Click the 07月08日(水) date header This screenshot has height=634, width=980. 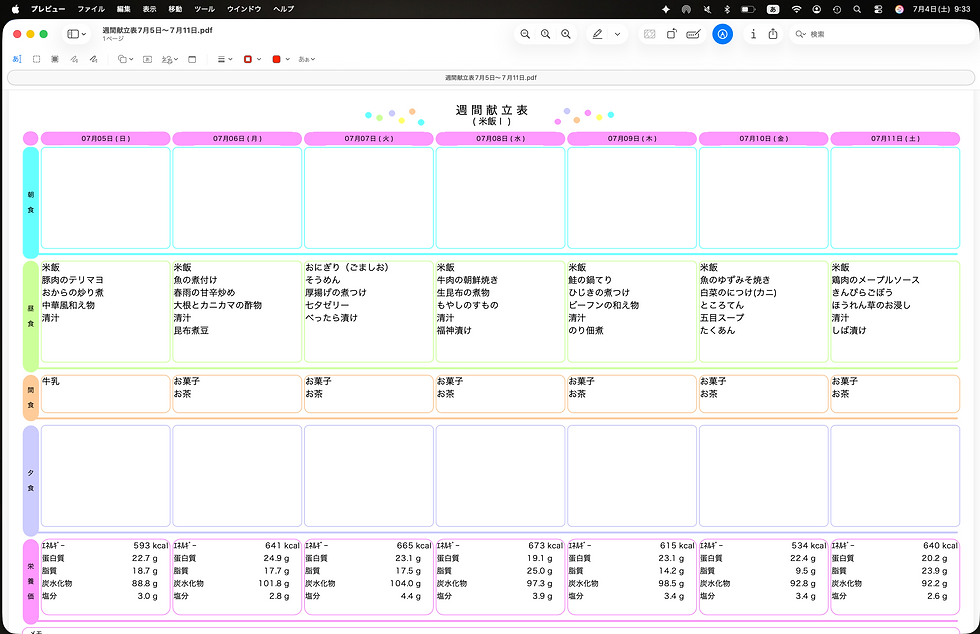(x=501, y=138)
